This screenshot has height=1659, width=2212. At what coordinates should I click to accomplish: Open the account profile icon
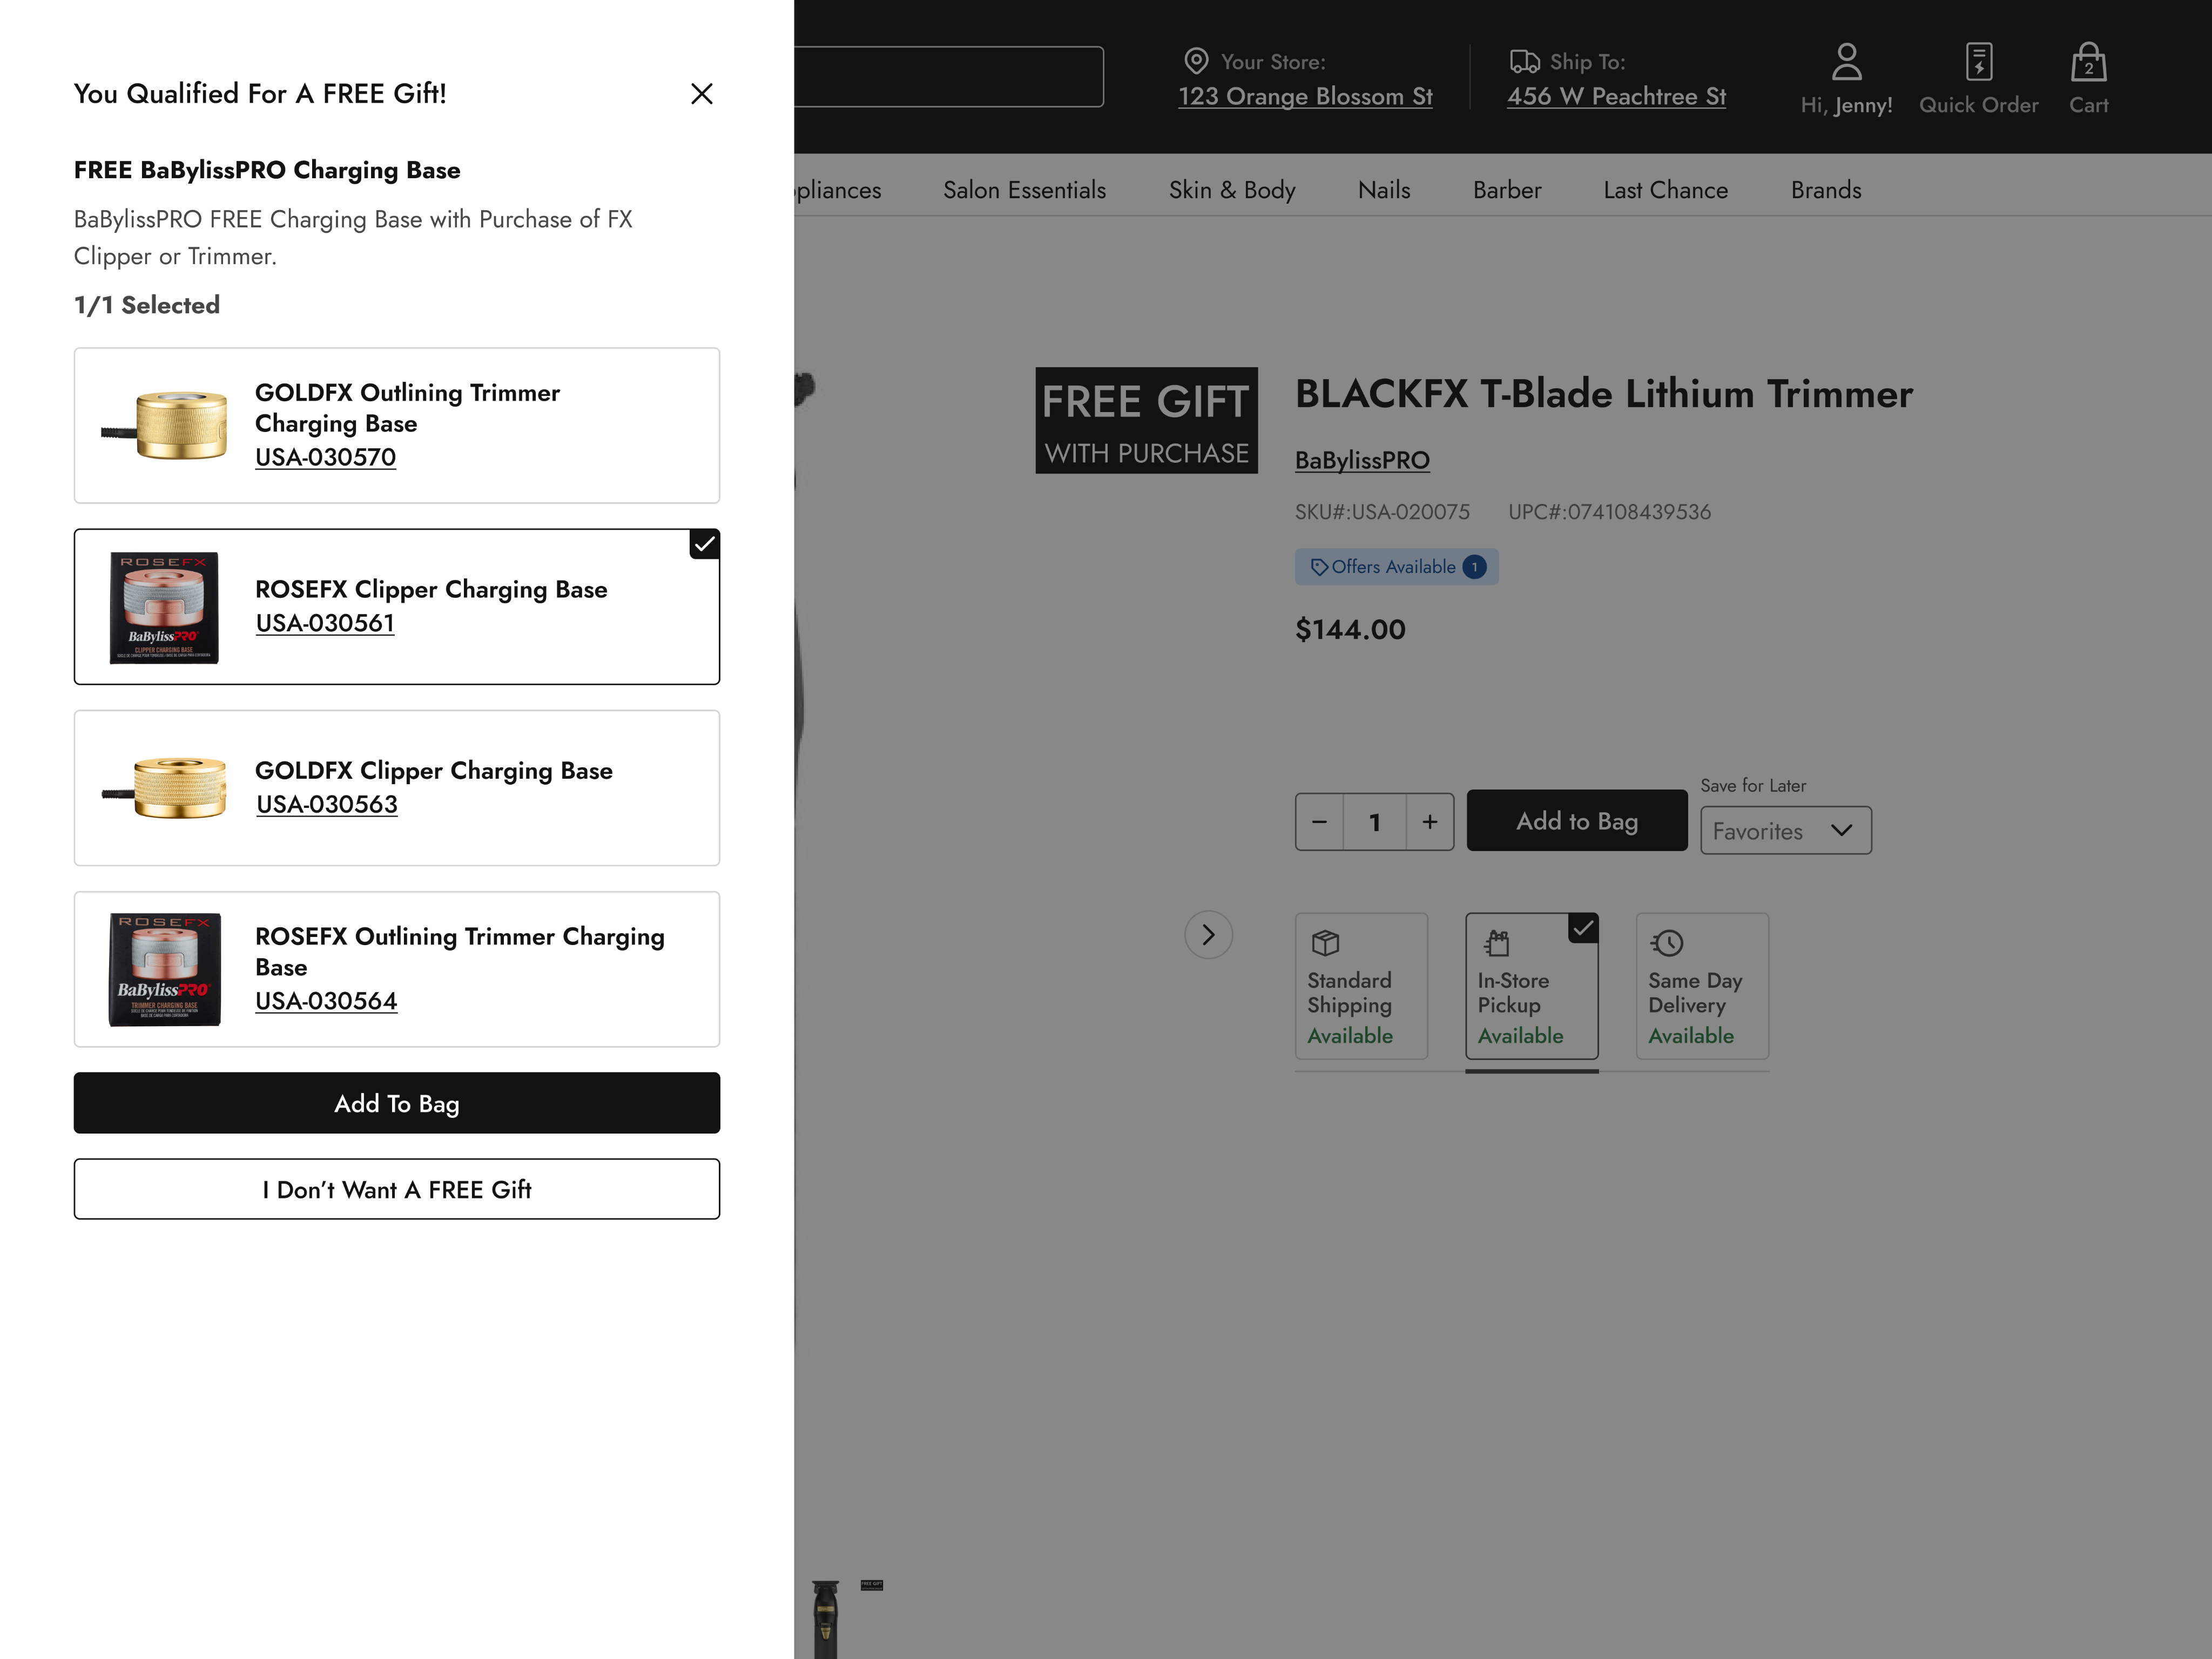[x=1846, y=62]
